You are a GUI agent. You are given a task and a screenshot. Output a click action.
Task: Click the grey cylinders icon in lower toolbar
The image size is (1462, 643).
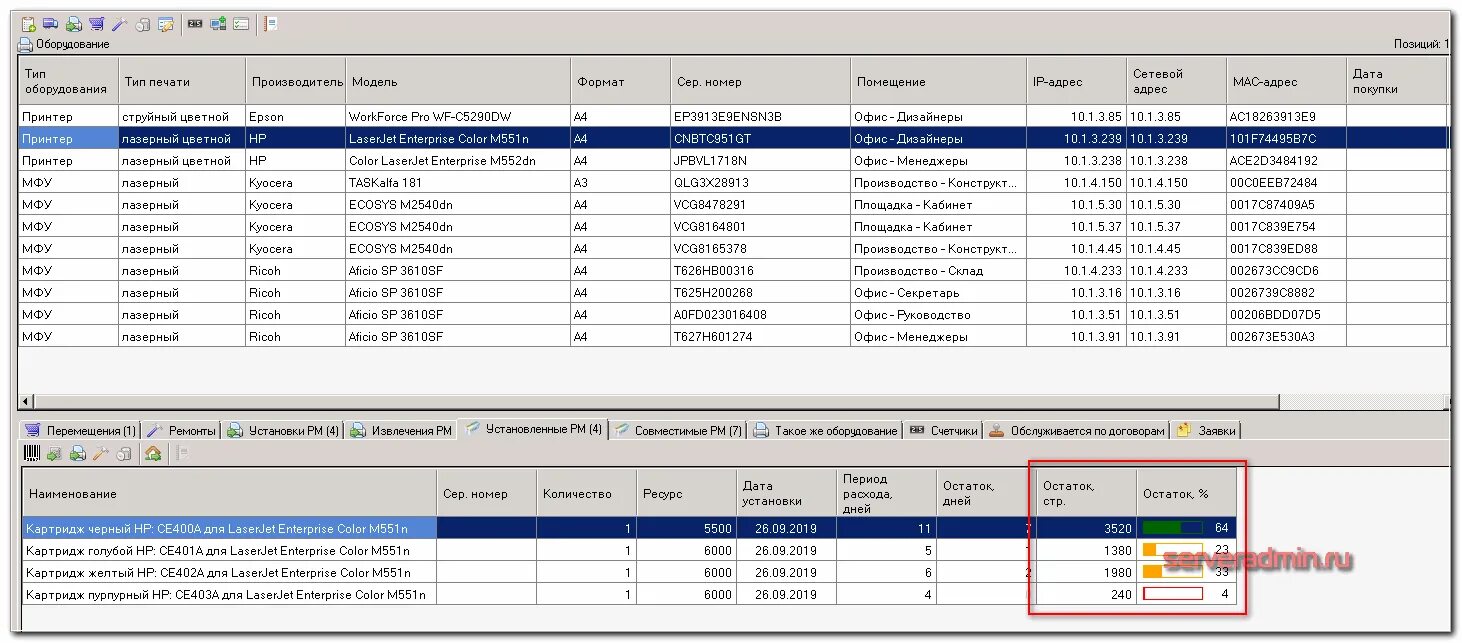coord(124,454)
